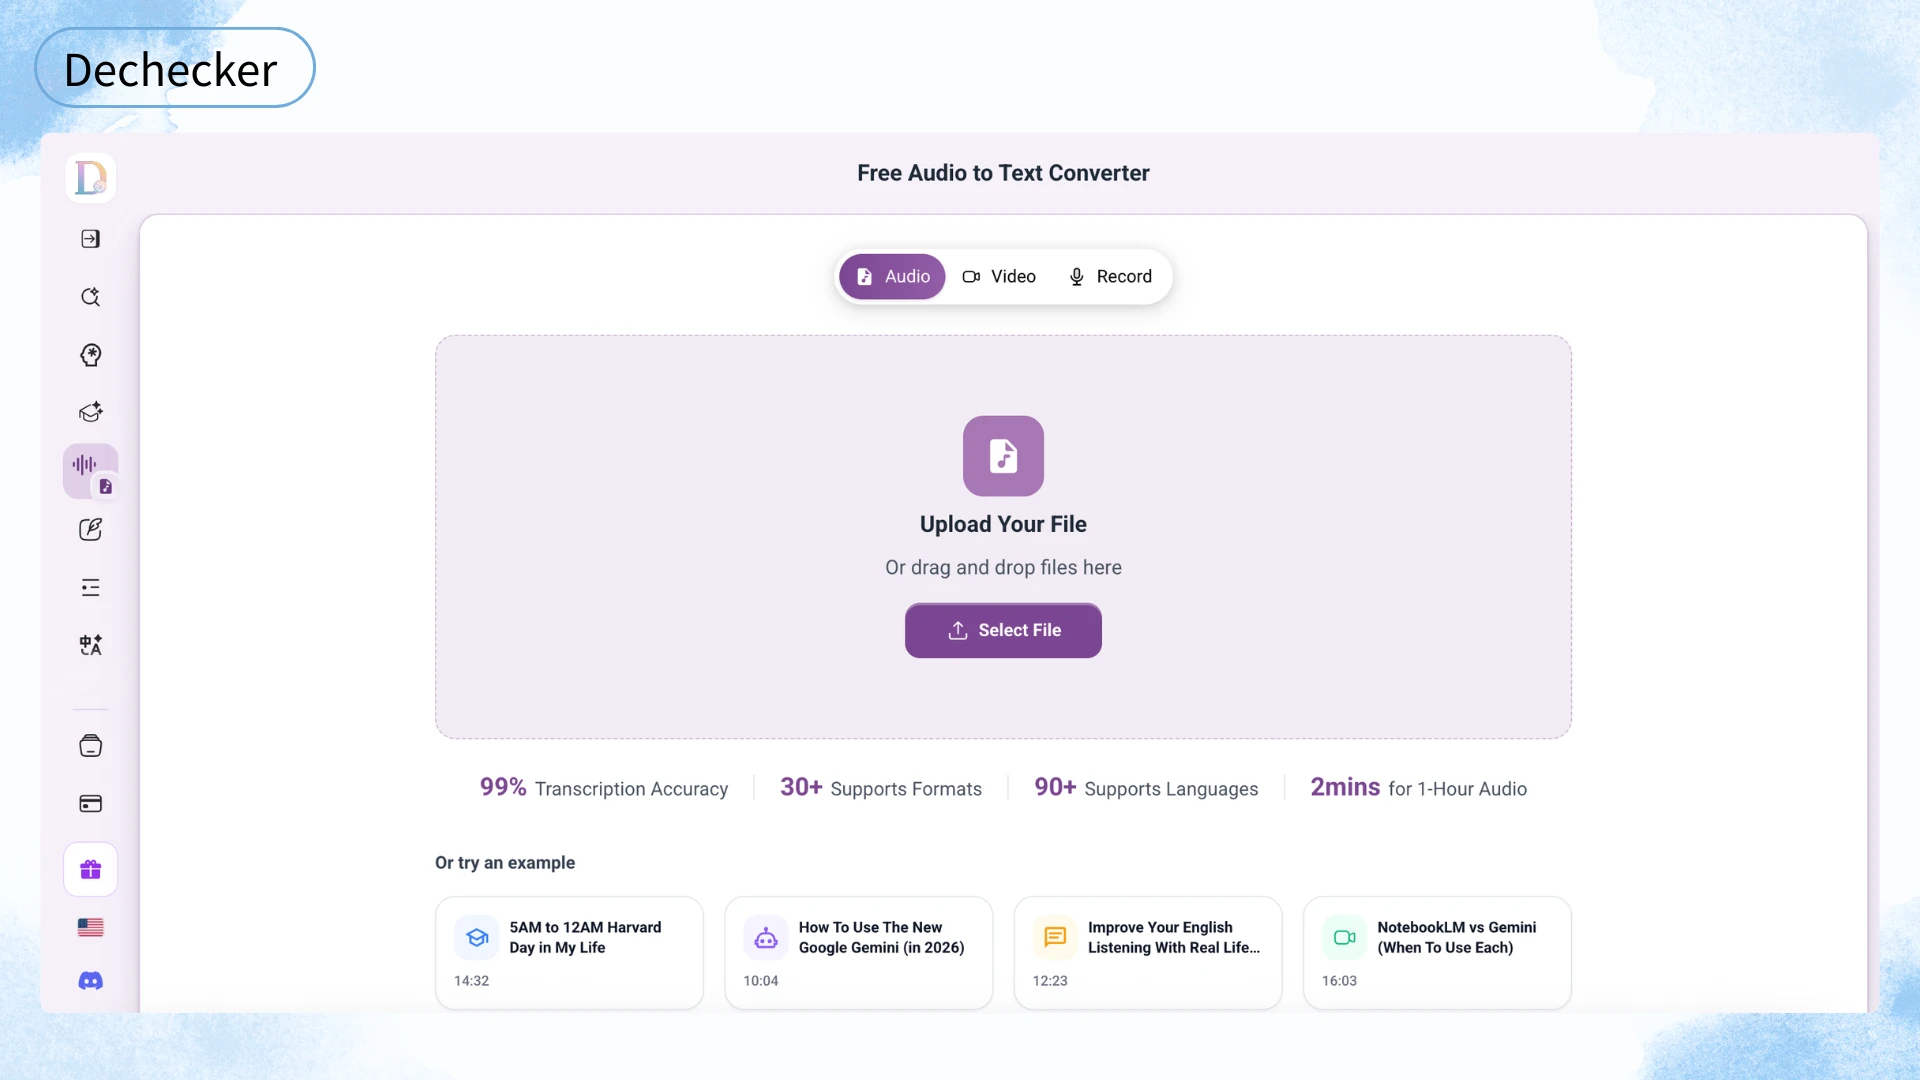Change language via the US flag icon

(91, 927)
